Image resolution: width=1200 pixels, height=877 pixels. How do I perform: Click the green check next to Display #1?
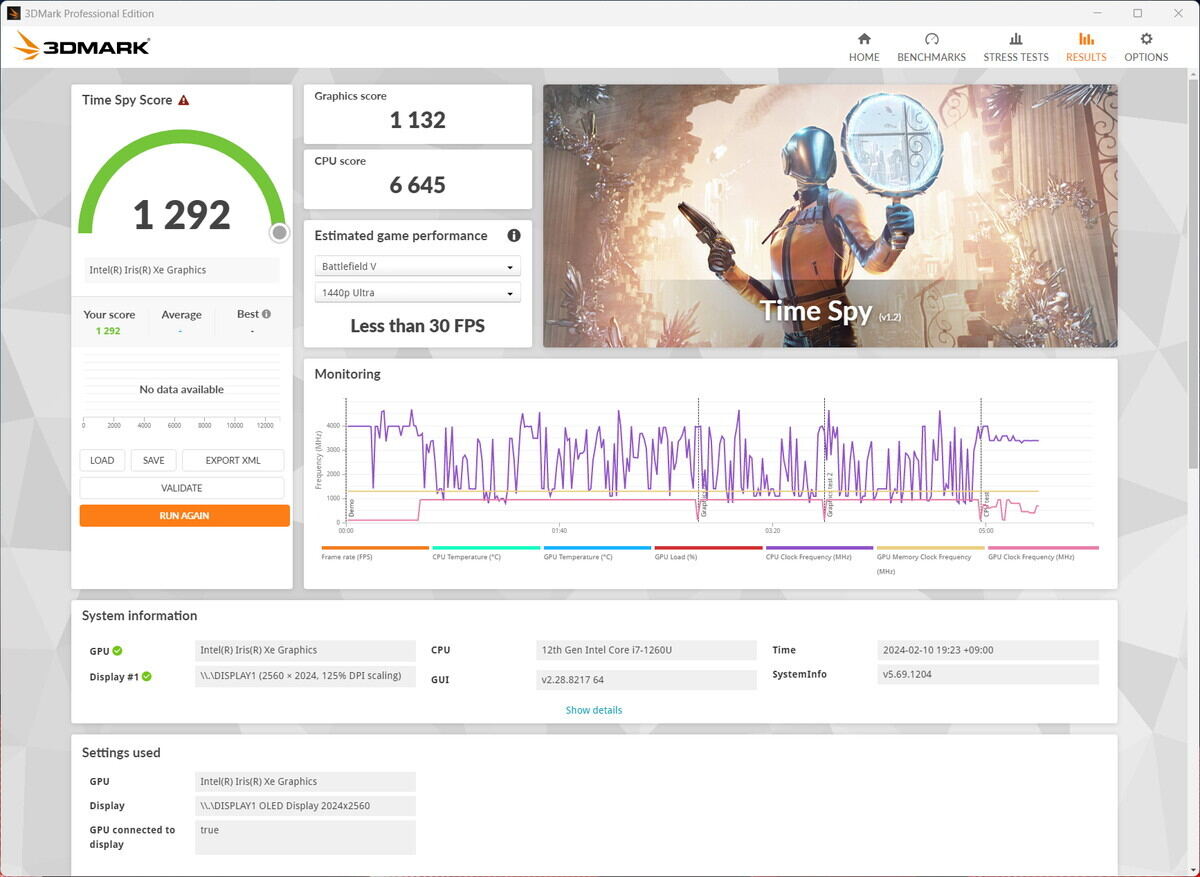point(147,677)
